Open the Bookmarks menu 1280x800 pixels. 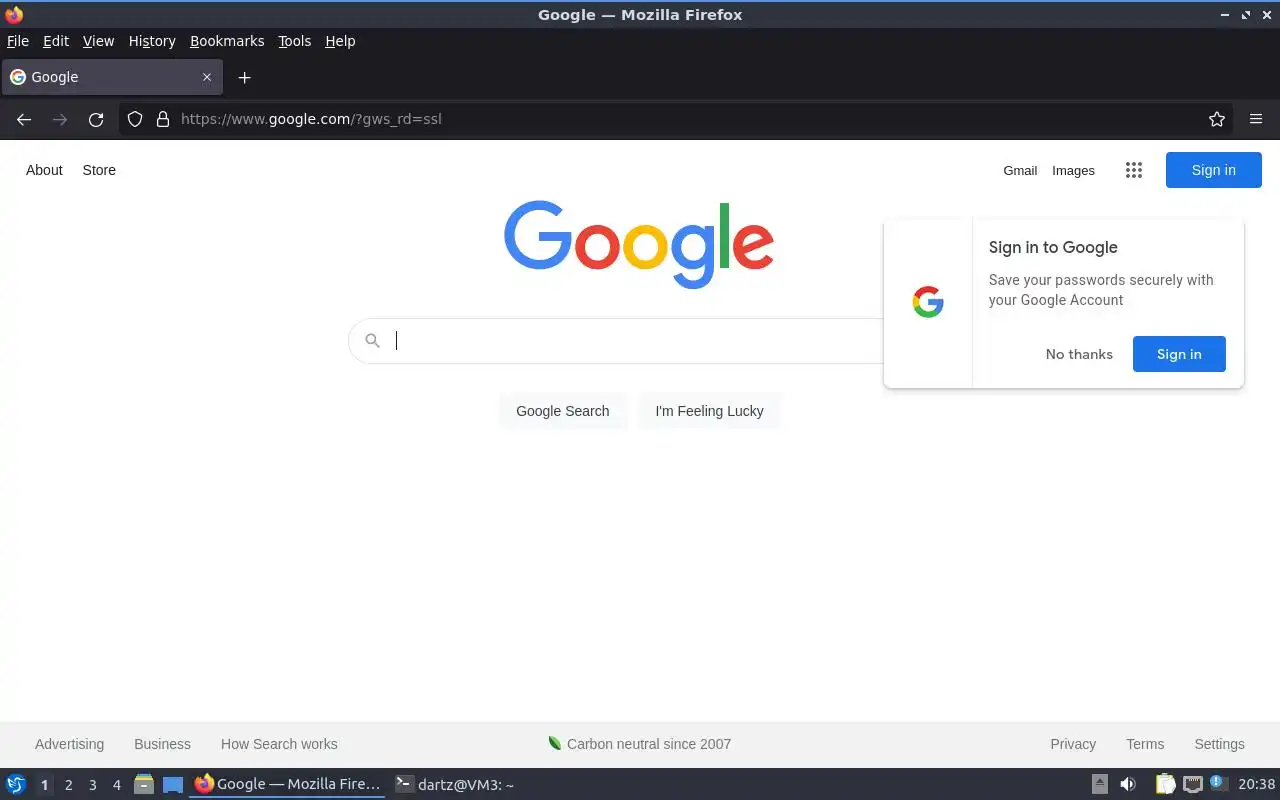(x=227, y=41)
